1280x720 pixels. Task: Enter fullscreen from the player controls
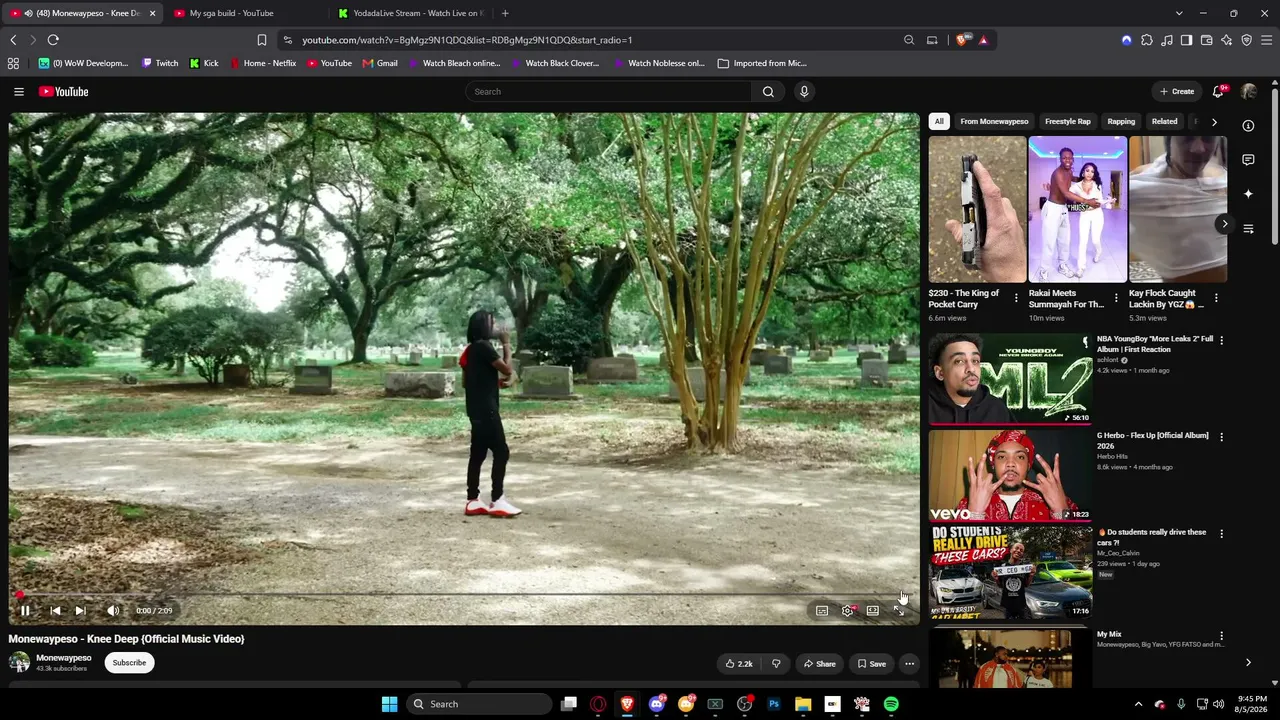pos(898,610)
